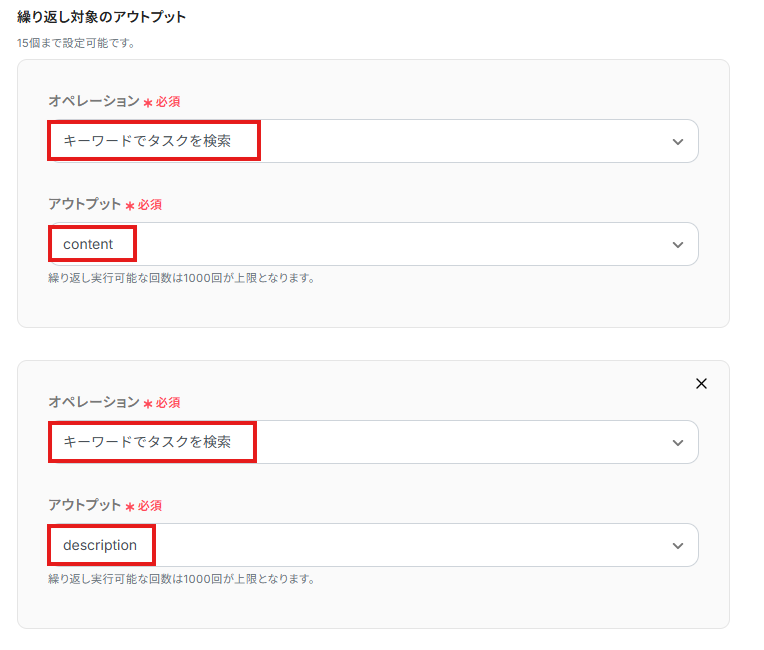Image resolution: width=764 pixels, height=650 pixels.
Task: Click the 1000回 limit note under the content dropdown
Action: (x=182, y=278)
